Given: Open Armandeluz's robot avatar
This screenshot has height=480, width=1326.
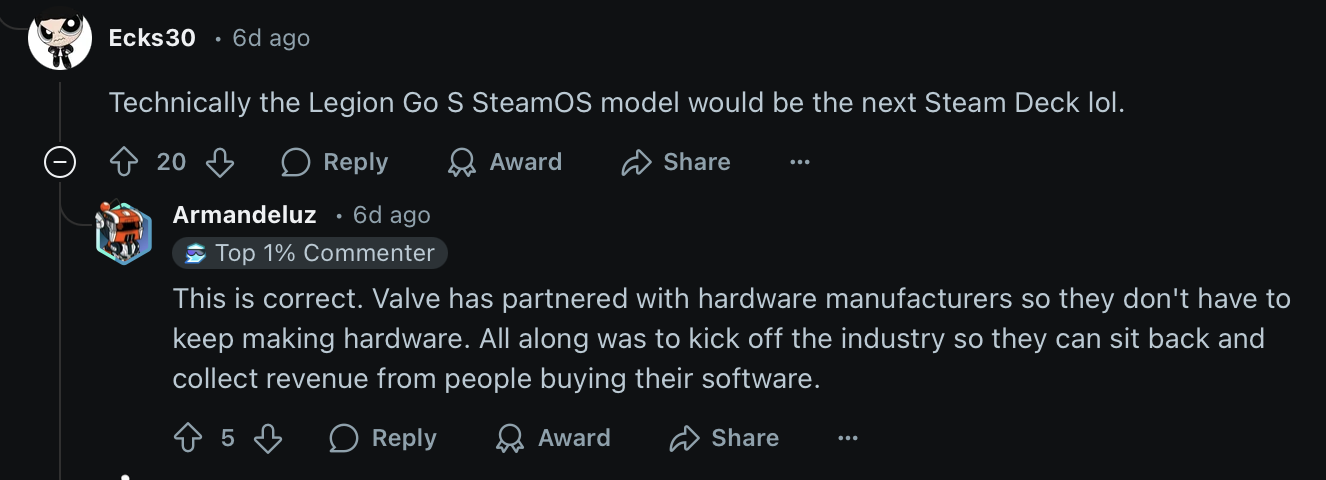Looking at the screenshot, I should click(124, 233).
